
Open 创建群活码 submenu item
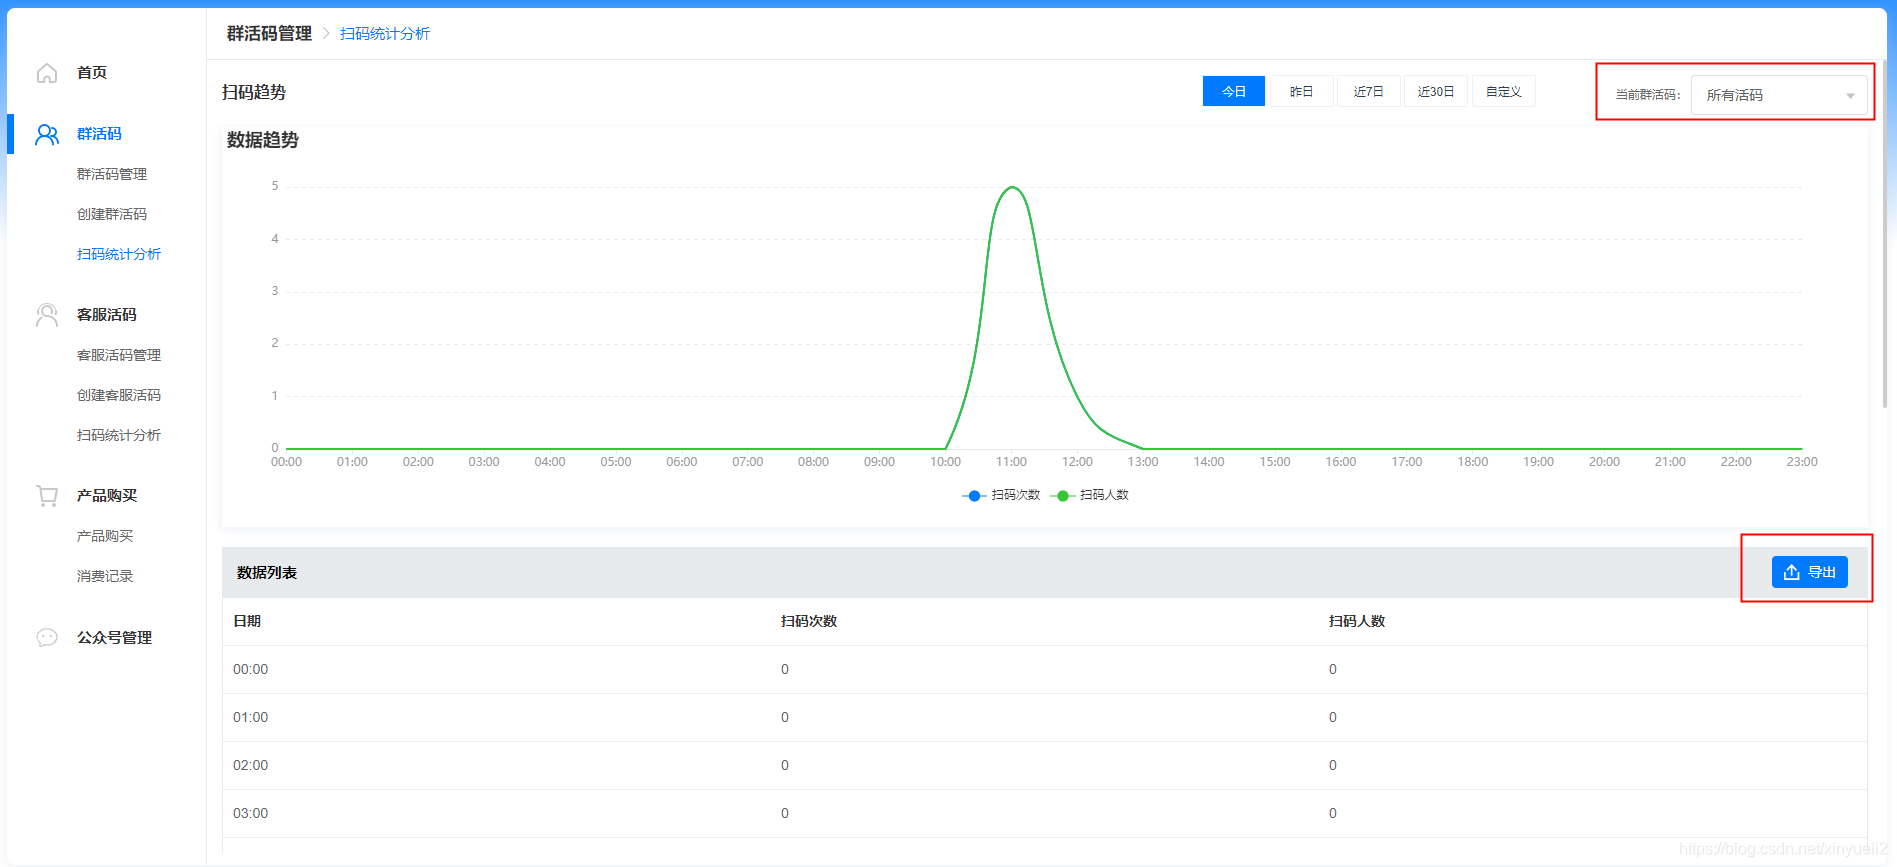point(112,214)
